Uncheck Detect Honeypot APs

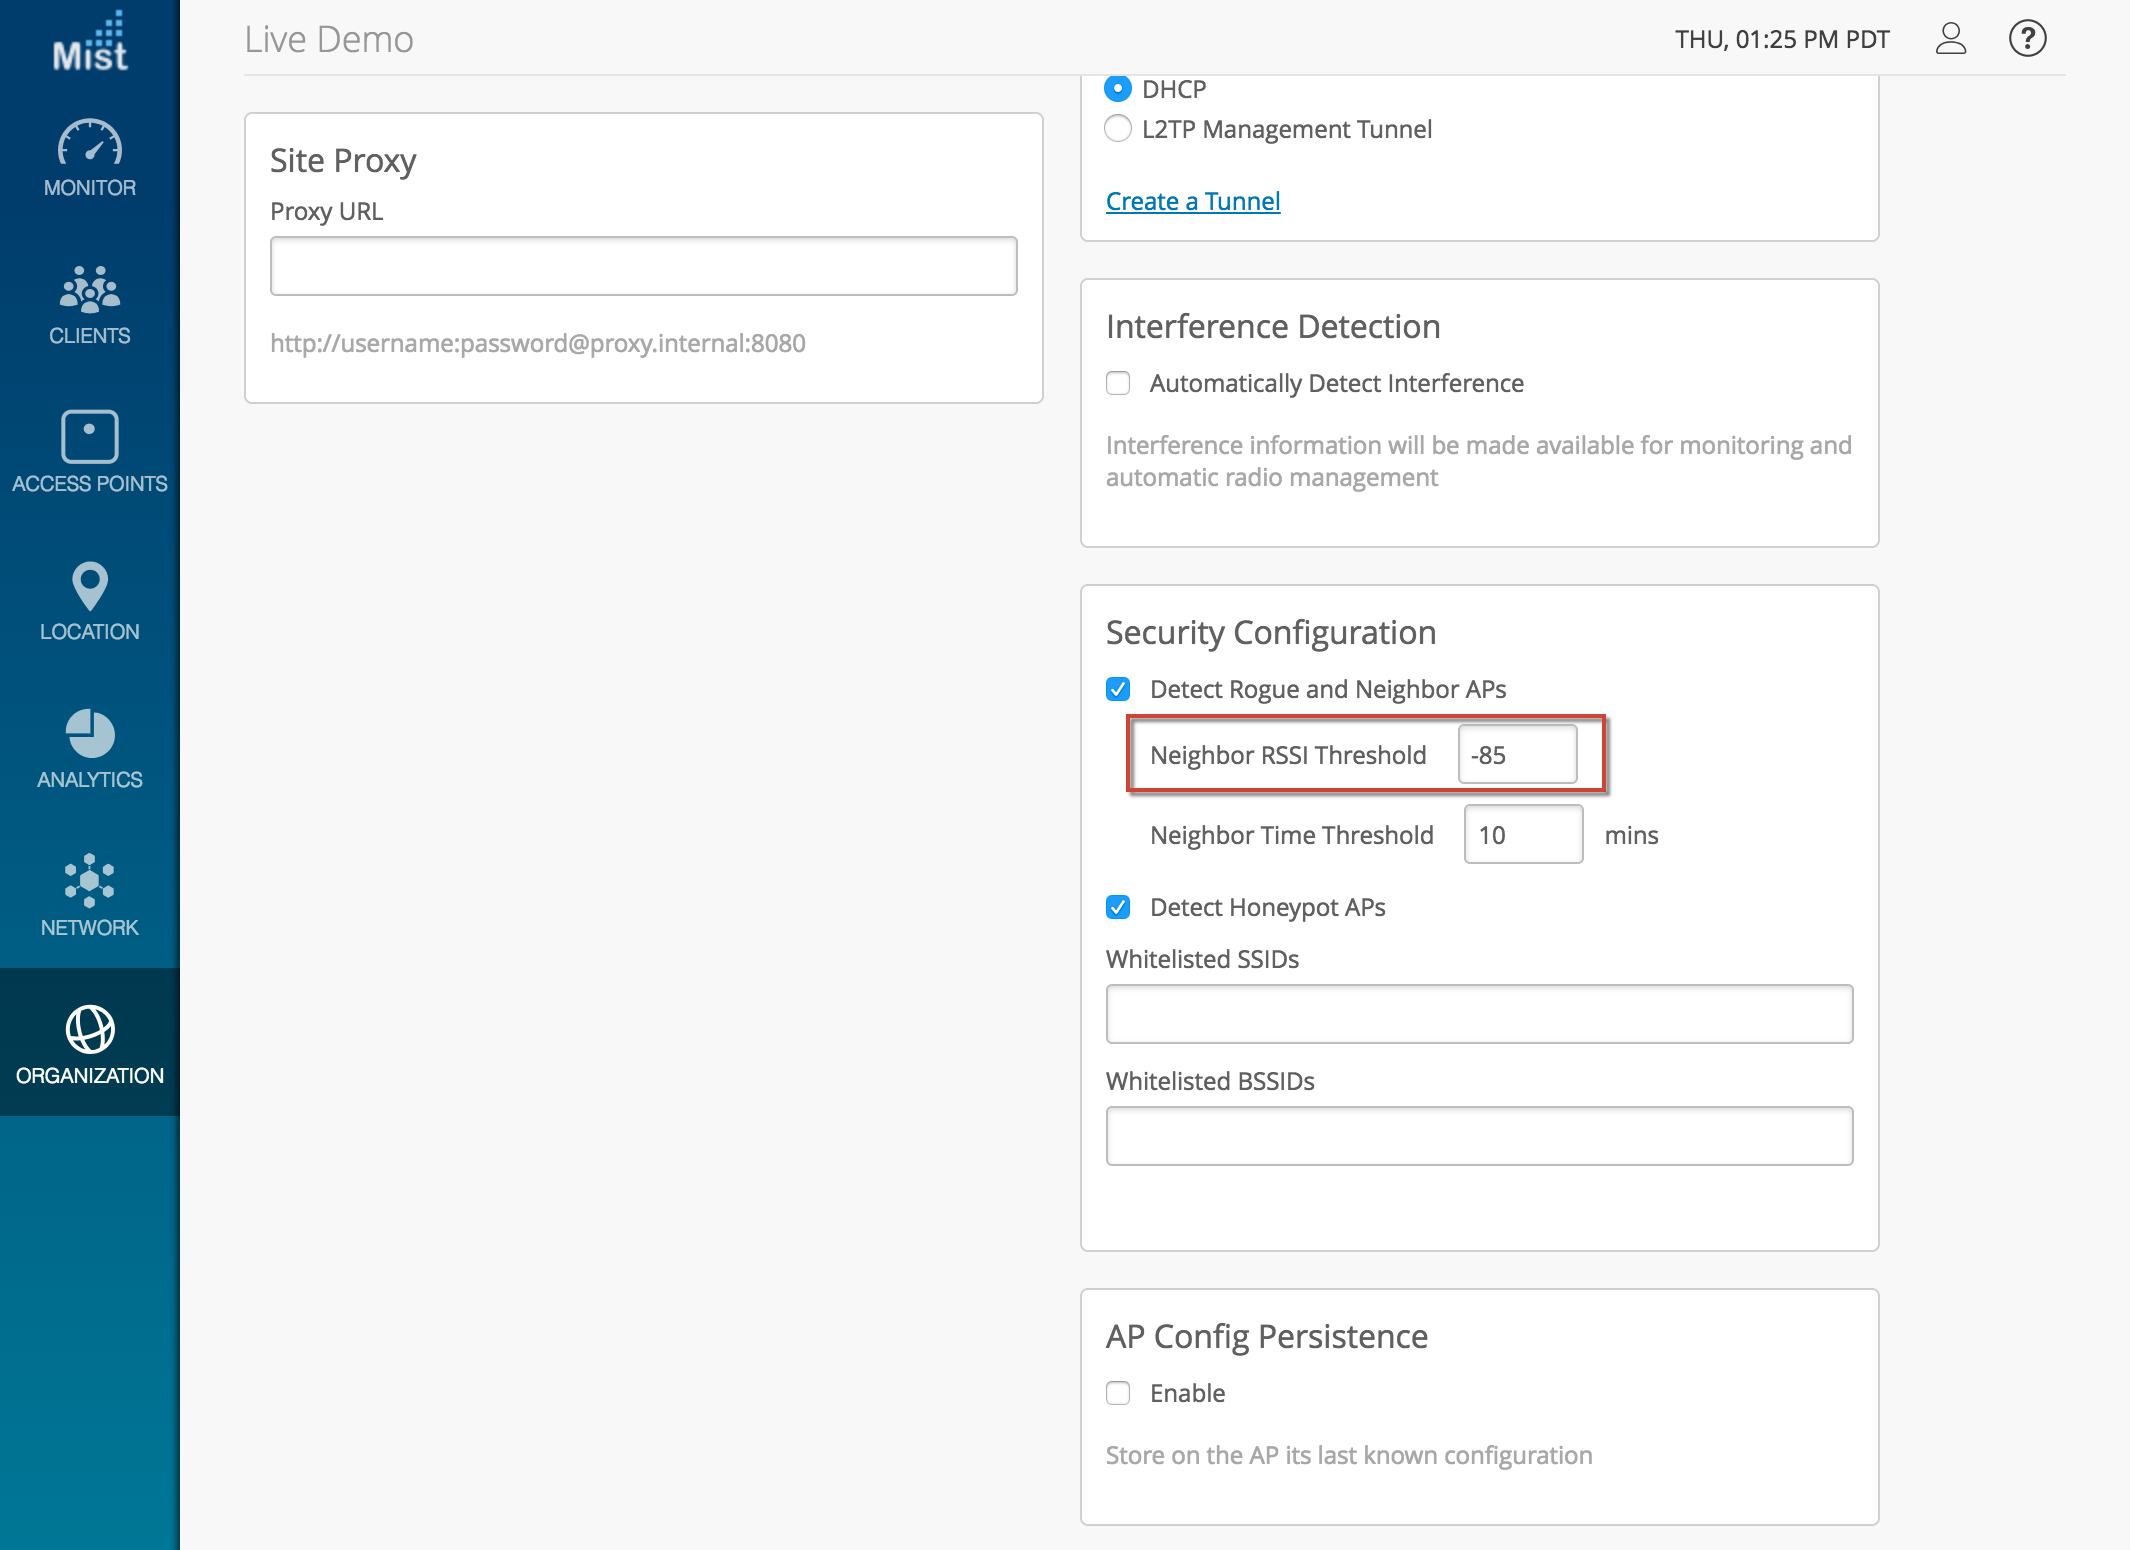coord(1118,907)
